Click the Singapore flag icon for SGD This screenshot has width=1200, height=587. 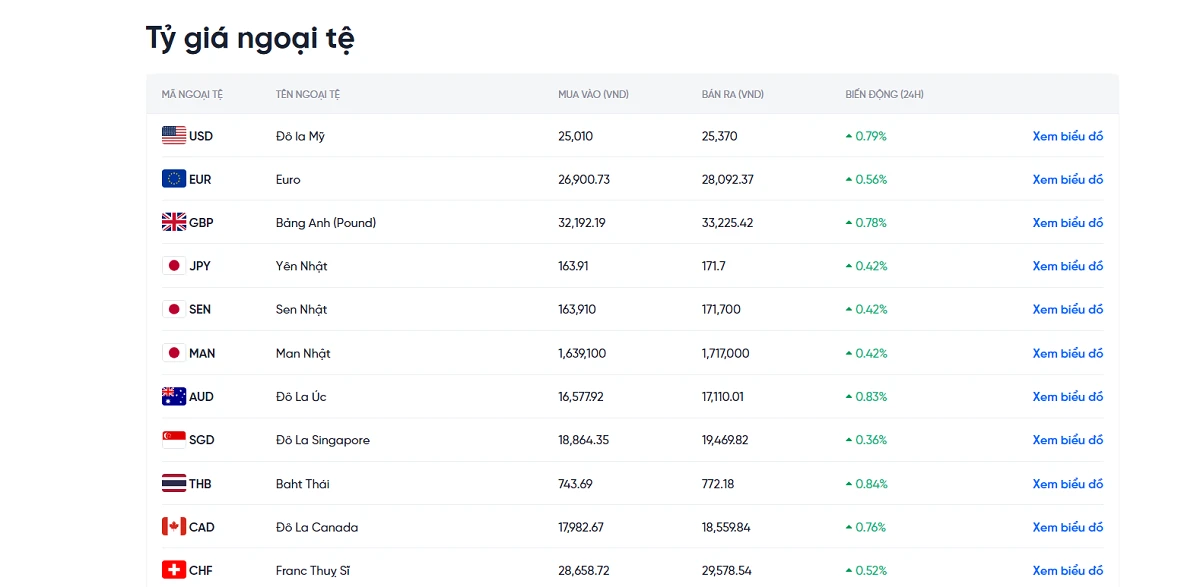tap(174, 440)
